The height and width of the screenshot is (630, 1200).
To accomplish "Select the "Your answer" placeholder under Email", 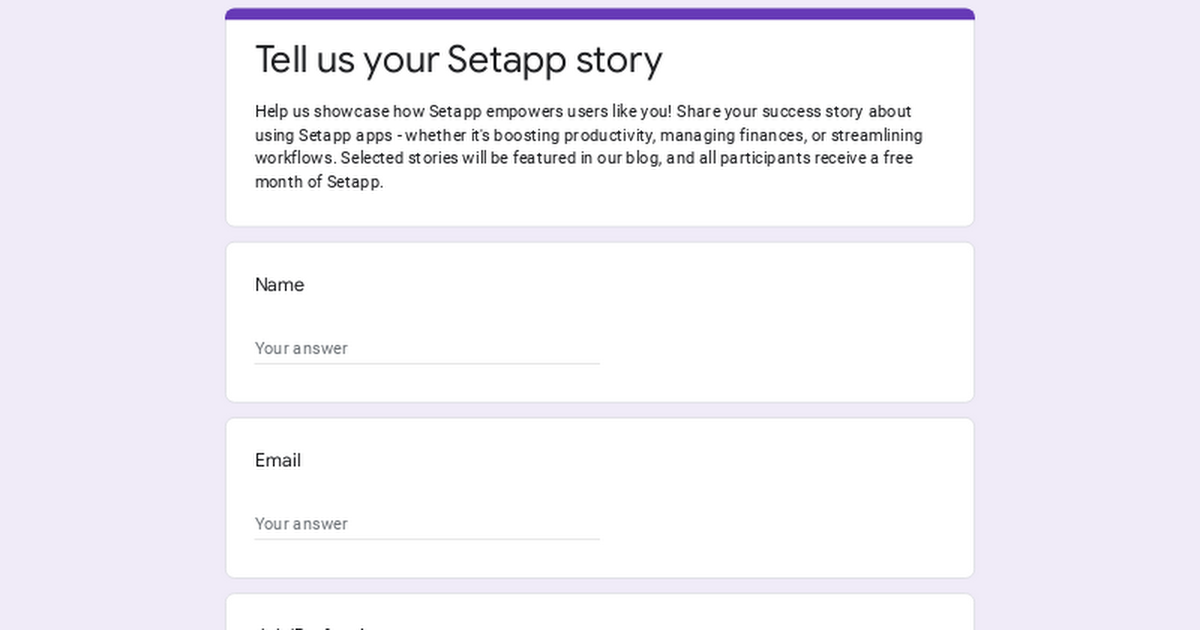I will (x=301, y=524).
